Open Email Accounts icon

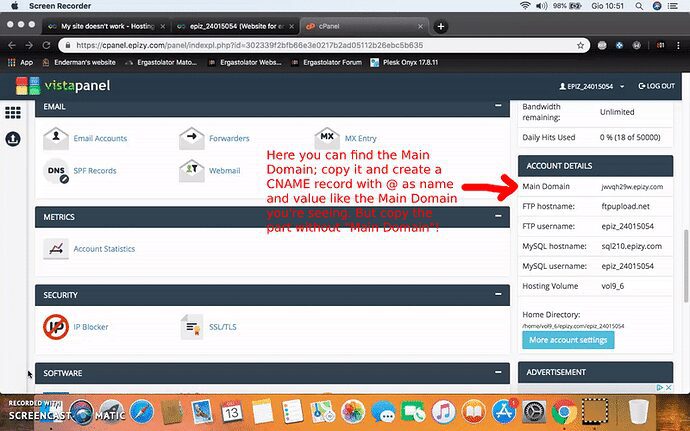56,138
